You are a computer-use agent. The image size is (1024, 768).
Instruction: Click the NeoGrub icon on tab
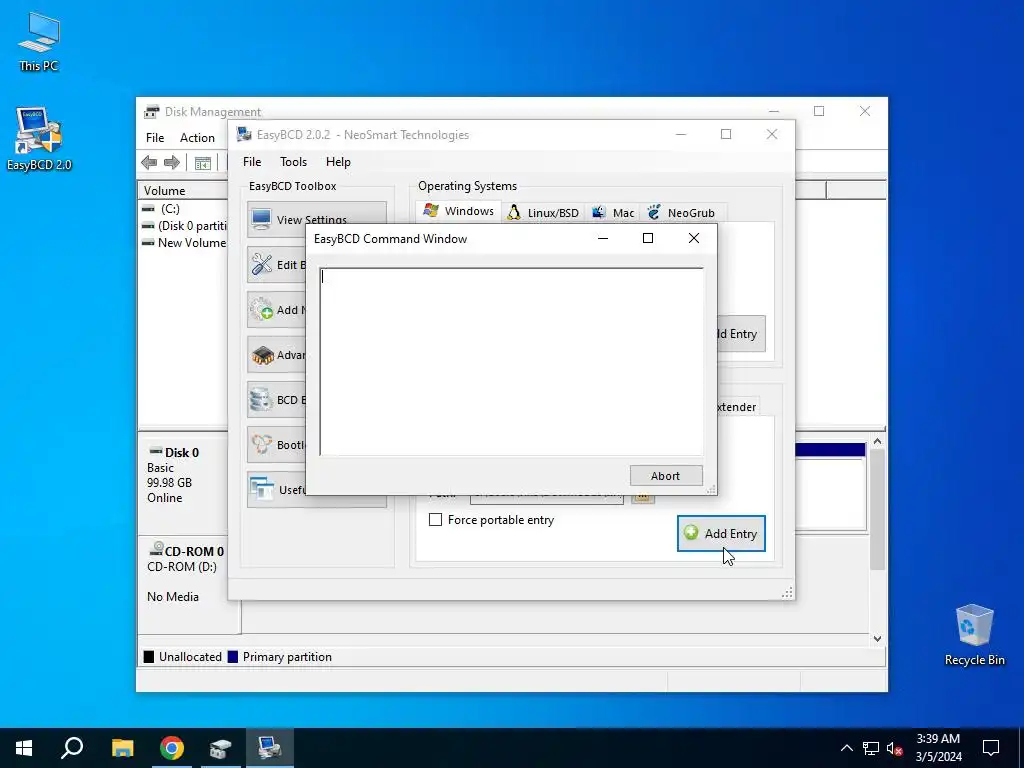[x=654, y=212]
